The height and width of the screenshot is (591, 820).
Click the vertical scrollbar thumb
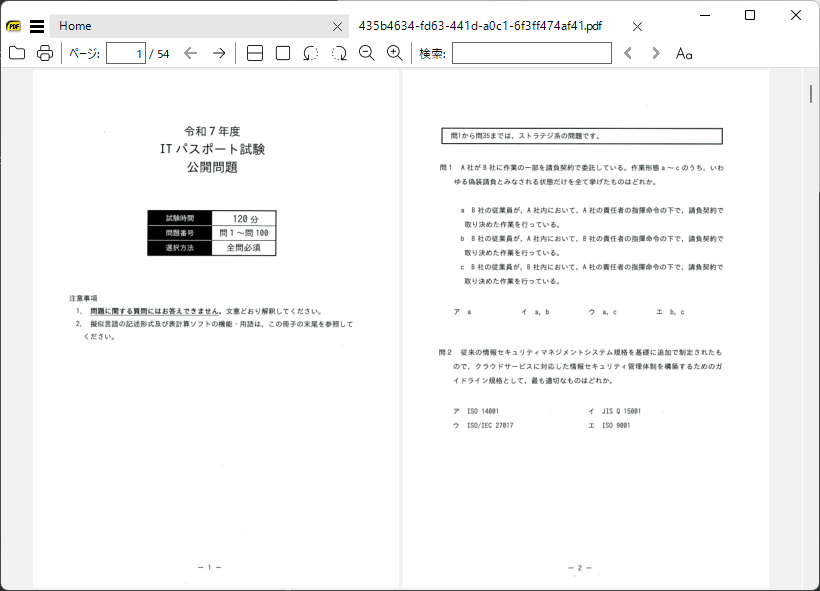pos(811,94)
